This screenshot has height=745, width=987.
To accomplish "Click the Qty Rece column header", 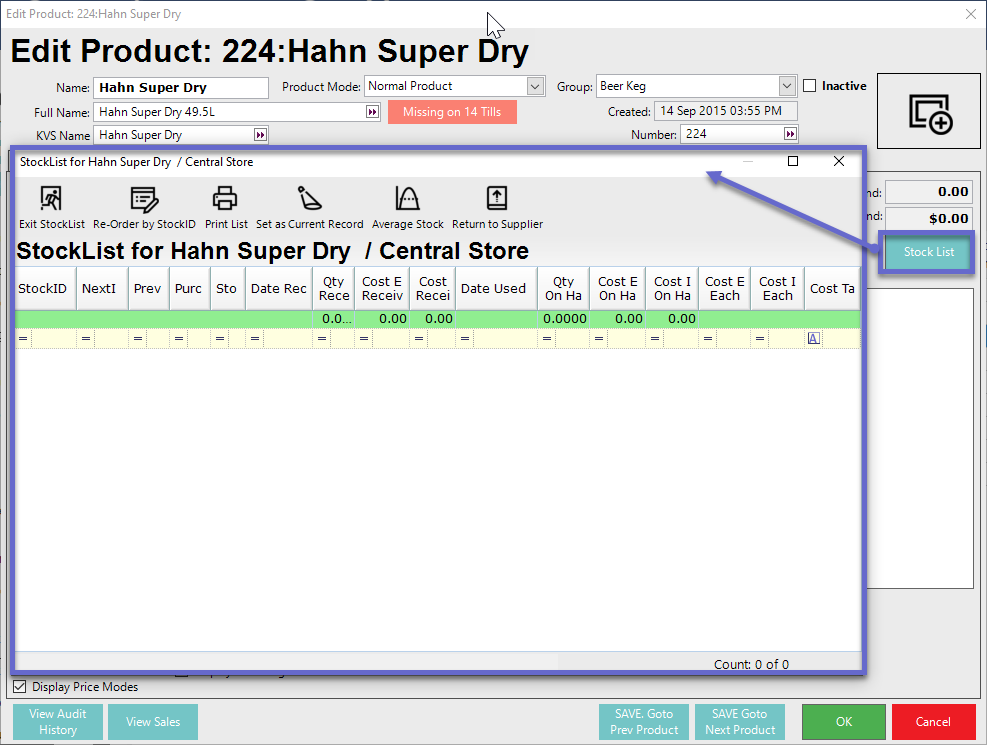I will point(334,288).
